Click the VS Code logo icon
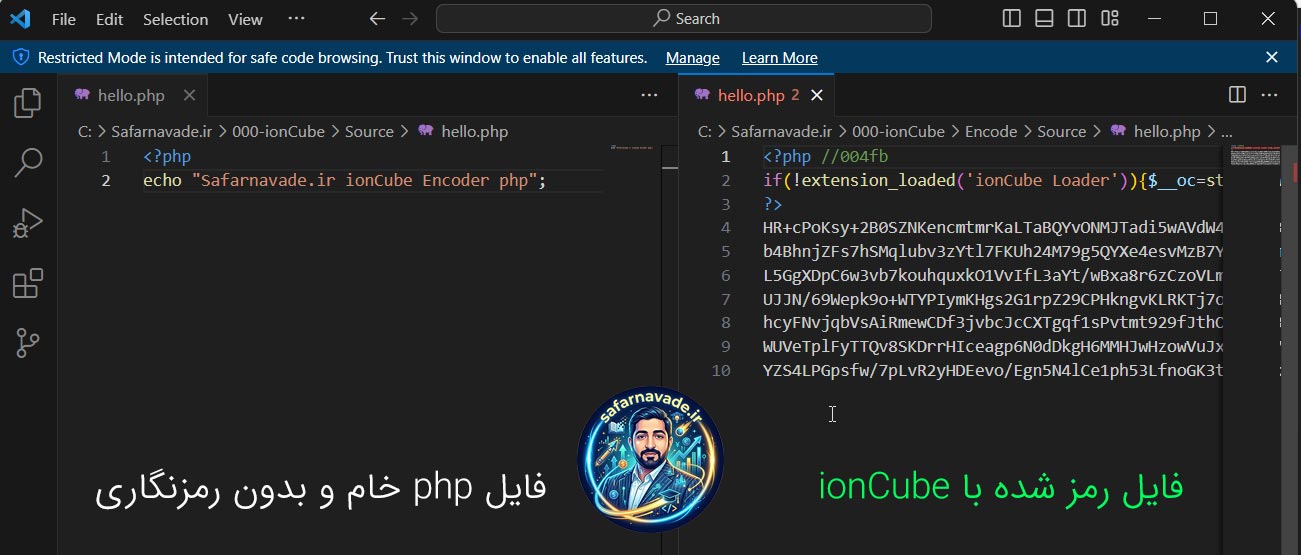The height and width of the screenshot is (555, 1301). click(20, 18)
